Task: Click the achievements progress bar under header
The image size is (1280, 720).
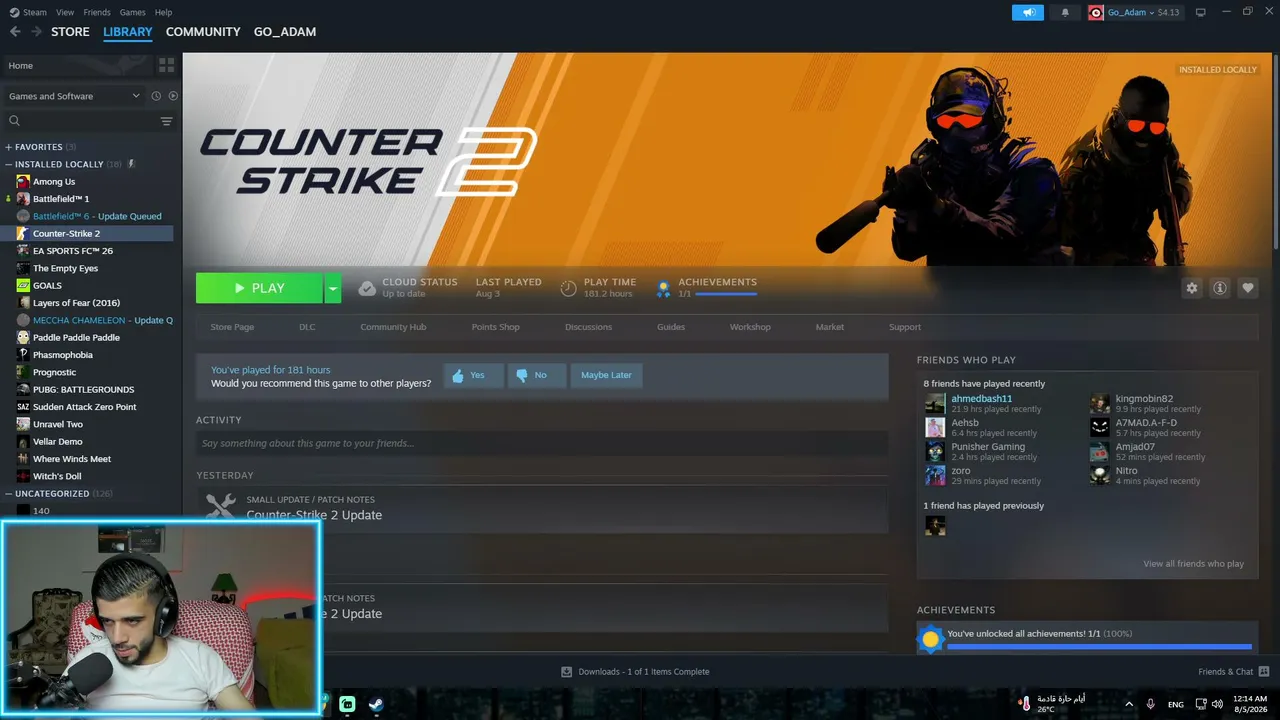Action: tap(726, 294)
